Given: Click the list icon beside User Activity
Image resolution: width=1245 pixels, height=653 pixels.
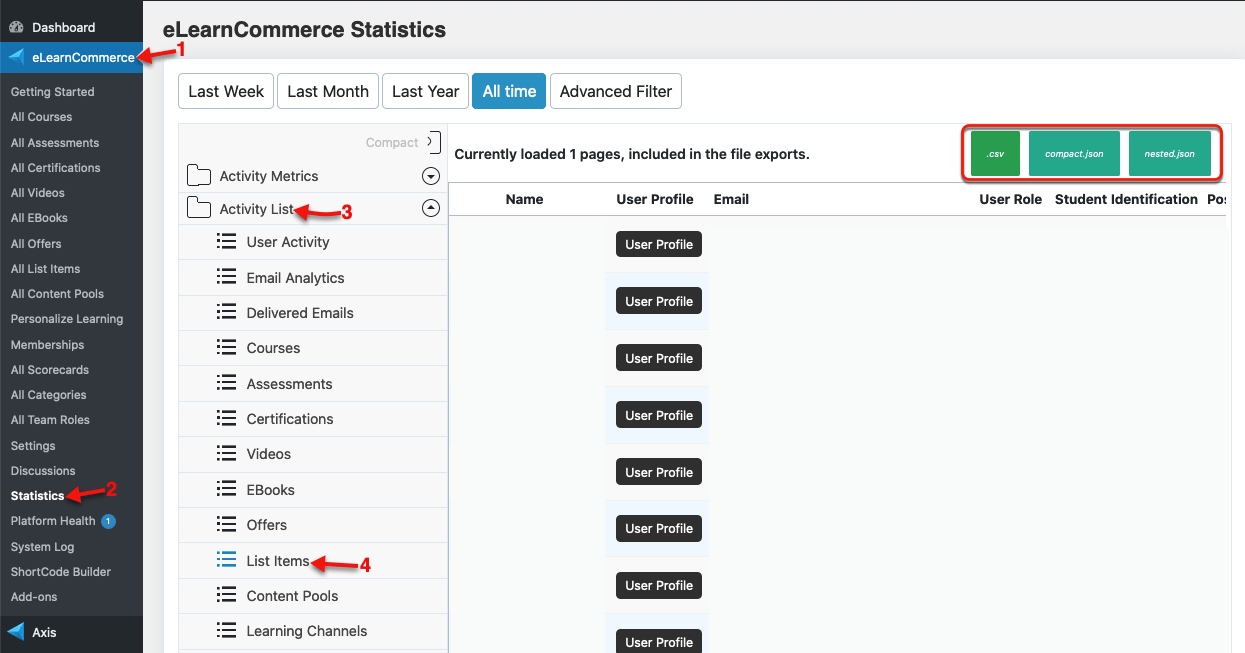Looking at the screenshot, I should click(226, 242).
